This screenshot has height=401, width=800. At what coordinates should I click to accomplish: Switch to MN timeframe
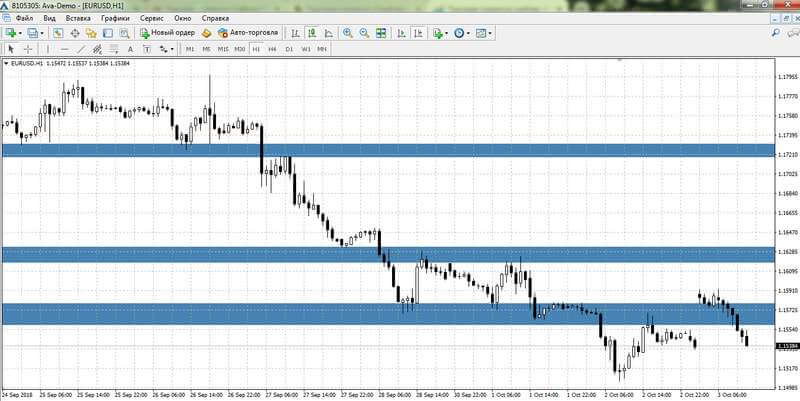tap(322, 49)
